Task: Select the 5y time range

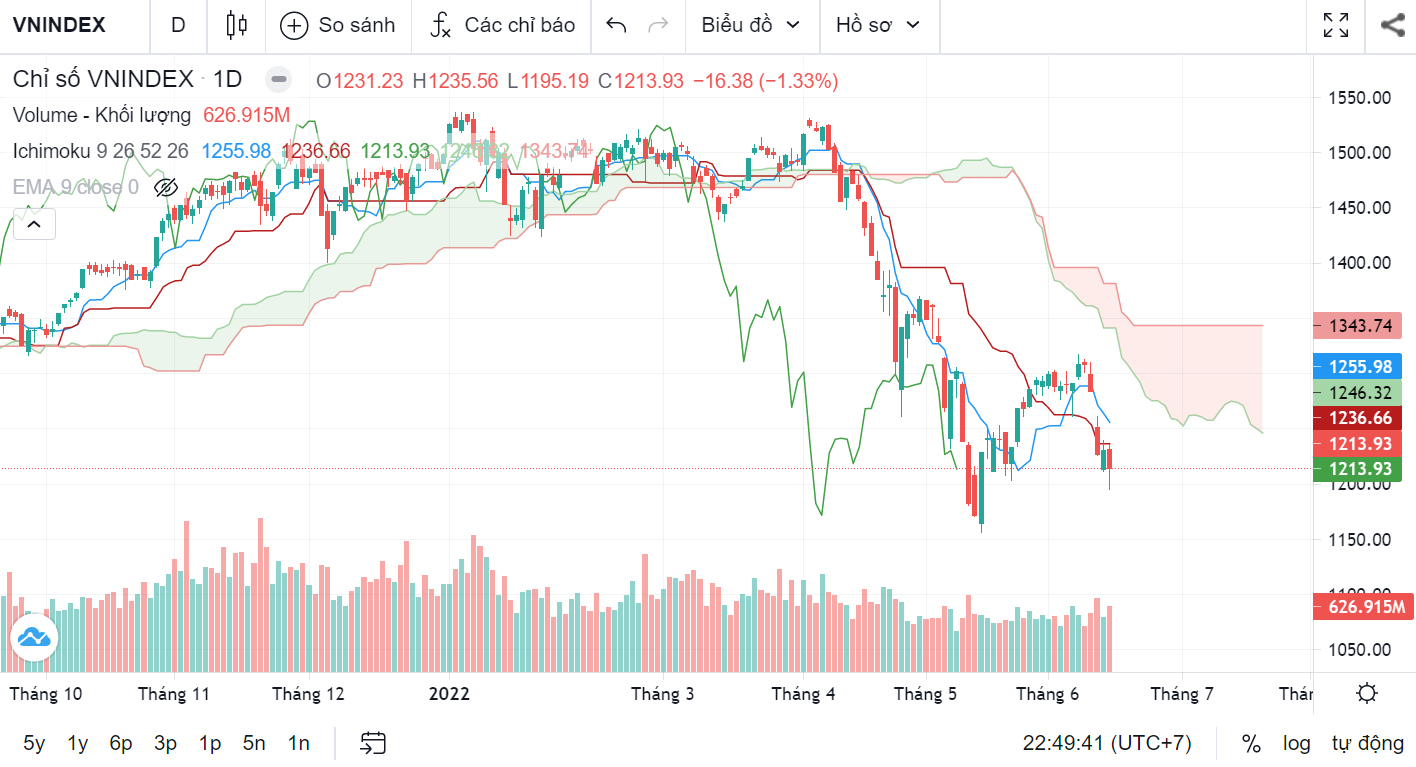Action: 34,743
